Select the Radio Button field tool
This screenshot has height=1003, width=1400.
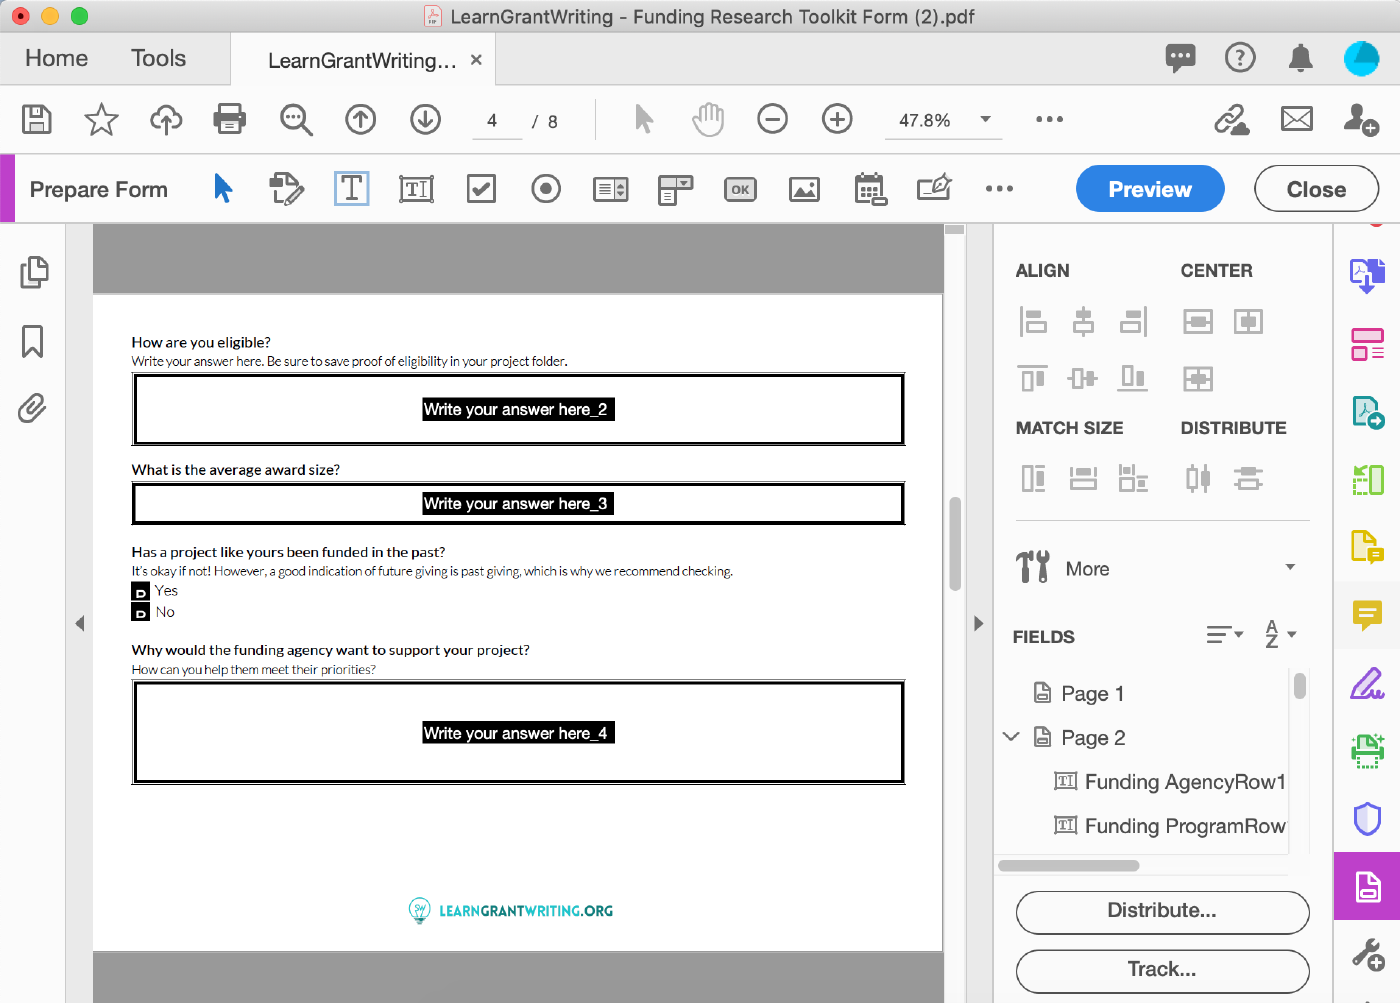(x=546, y=188)
